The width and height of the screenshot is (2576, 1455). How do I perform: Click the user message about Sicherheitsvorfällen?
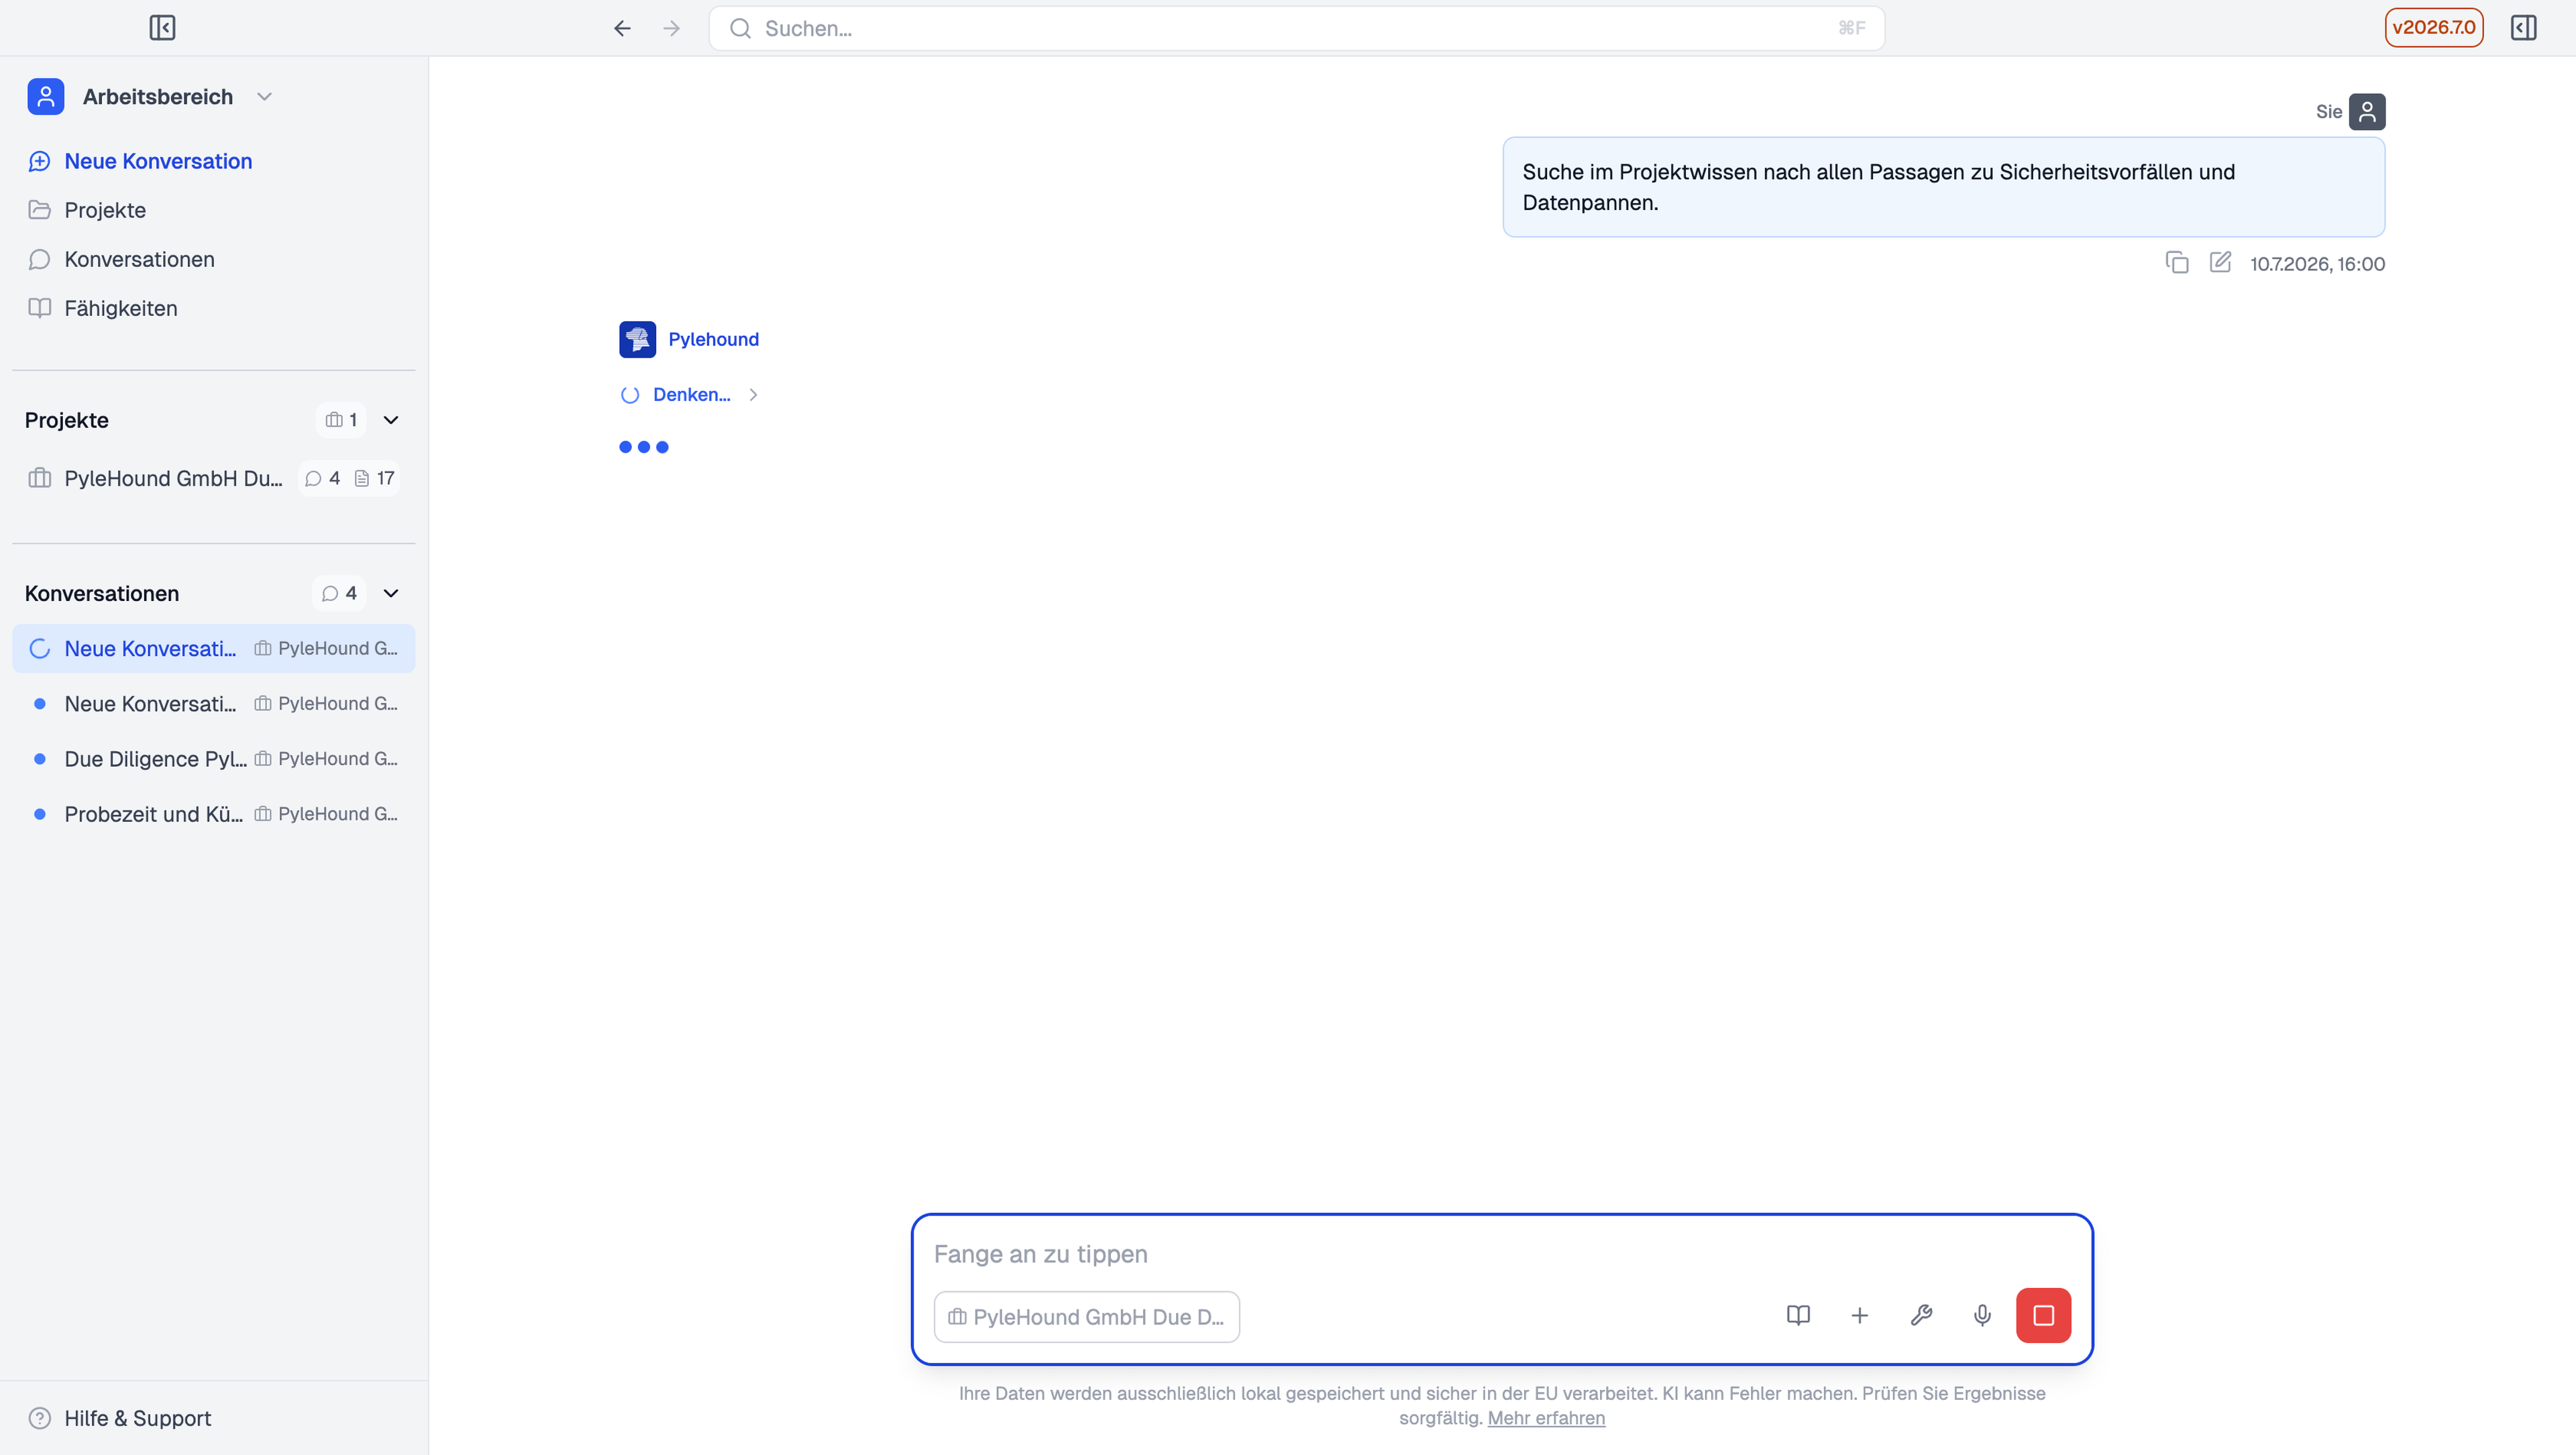(1943, 187)
